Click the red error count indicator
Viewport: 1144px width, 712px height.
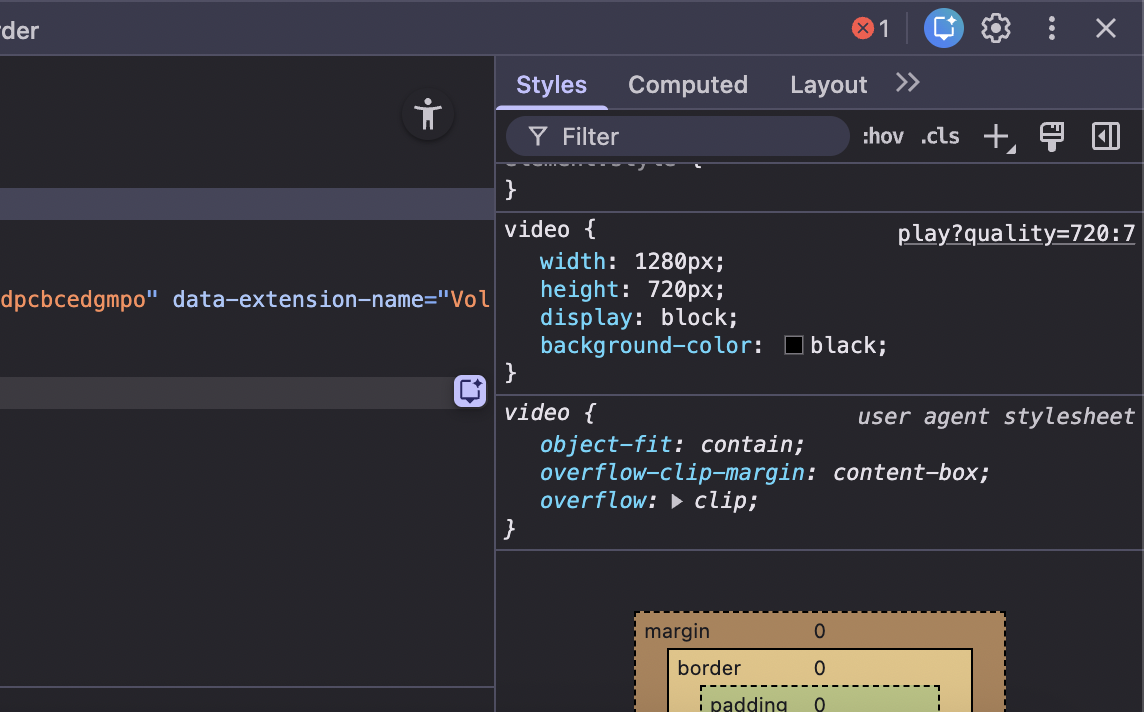(x=869, y=29)
